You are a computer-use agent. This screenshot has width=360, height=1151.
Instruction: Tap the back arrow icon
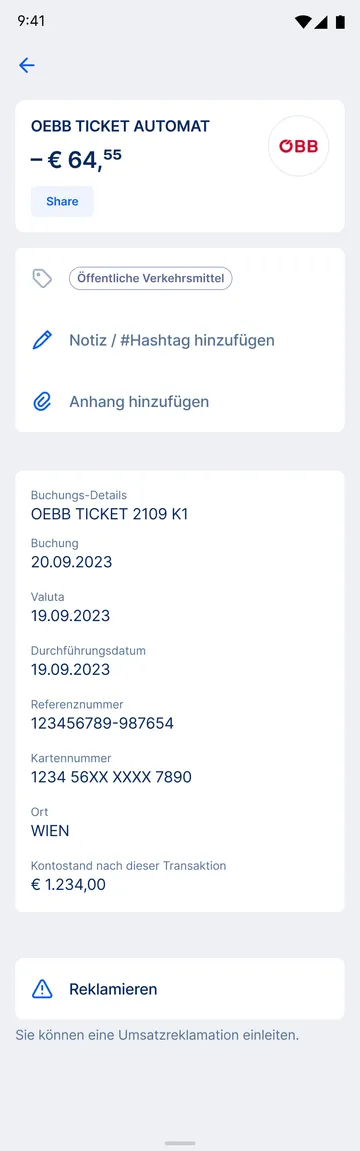coord(27,65)
